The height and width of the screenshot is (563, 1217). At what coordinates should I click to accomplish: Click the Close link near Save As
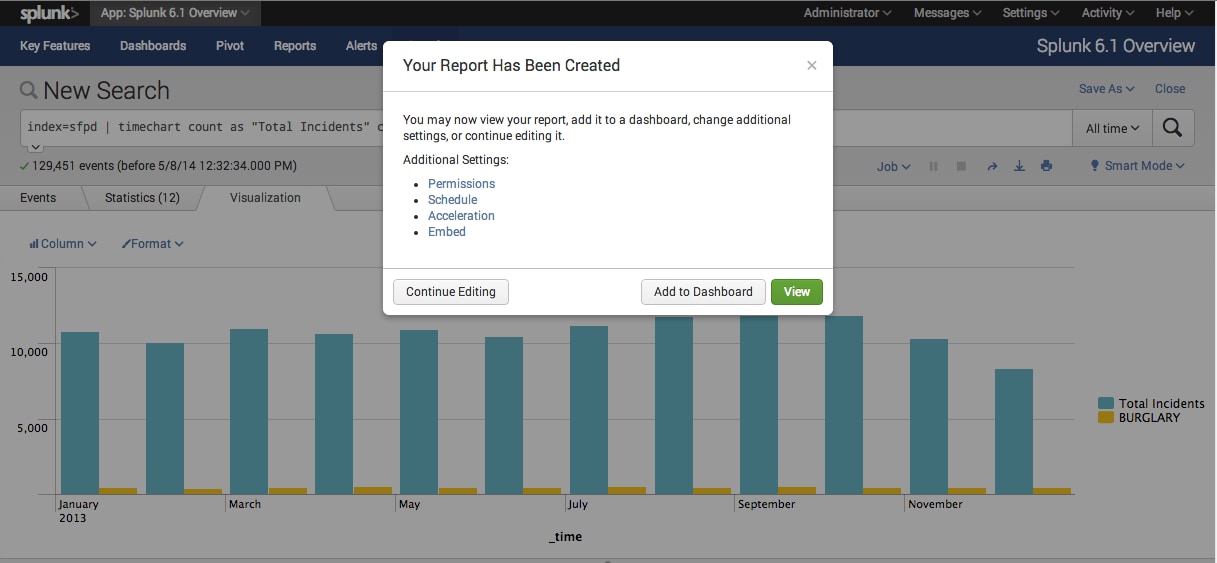(1170, 89)
